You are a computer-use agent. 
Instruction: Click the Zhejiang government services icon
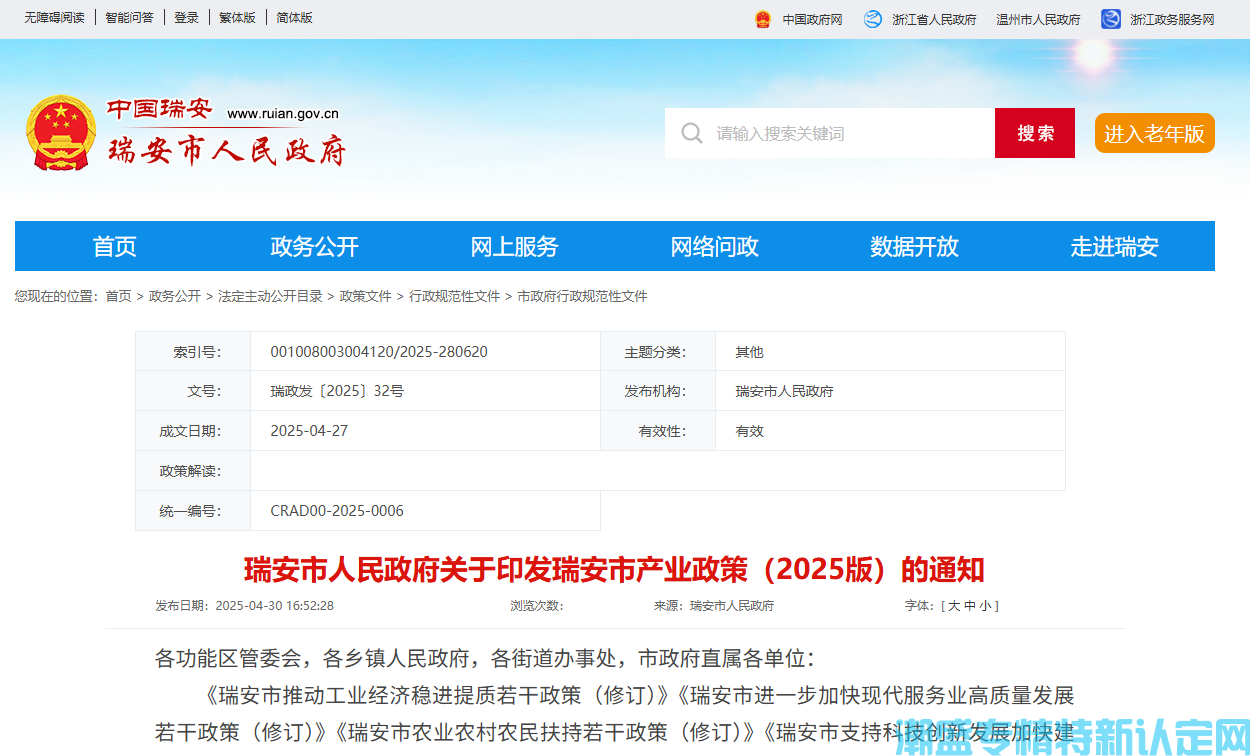1111,19
